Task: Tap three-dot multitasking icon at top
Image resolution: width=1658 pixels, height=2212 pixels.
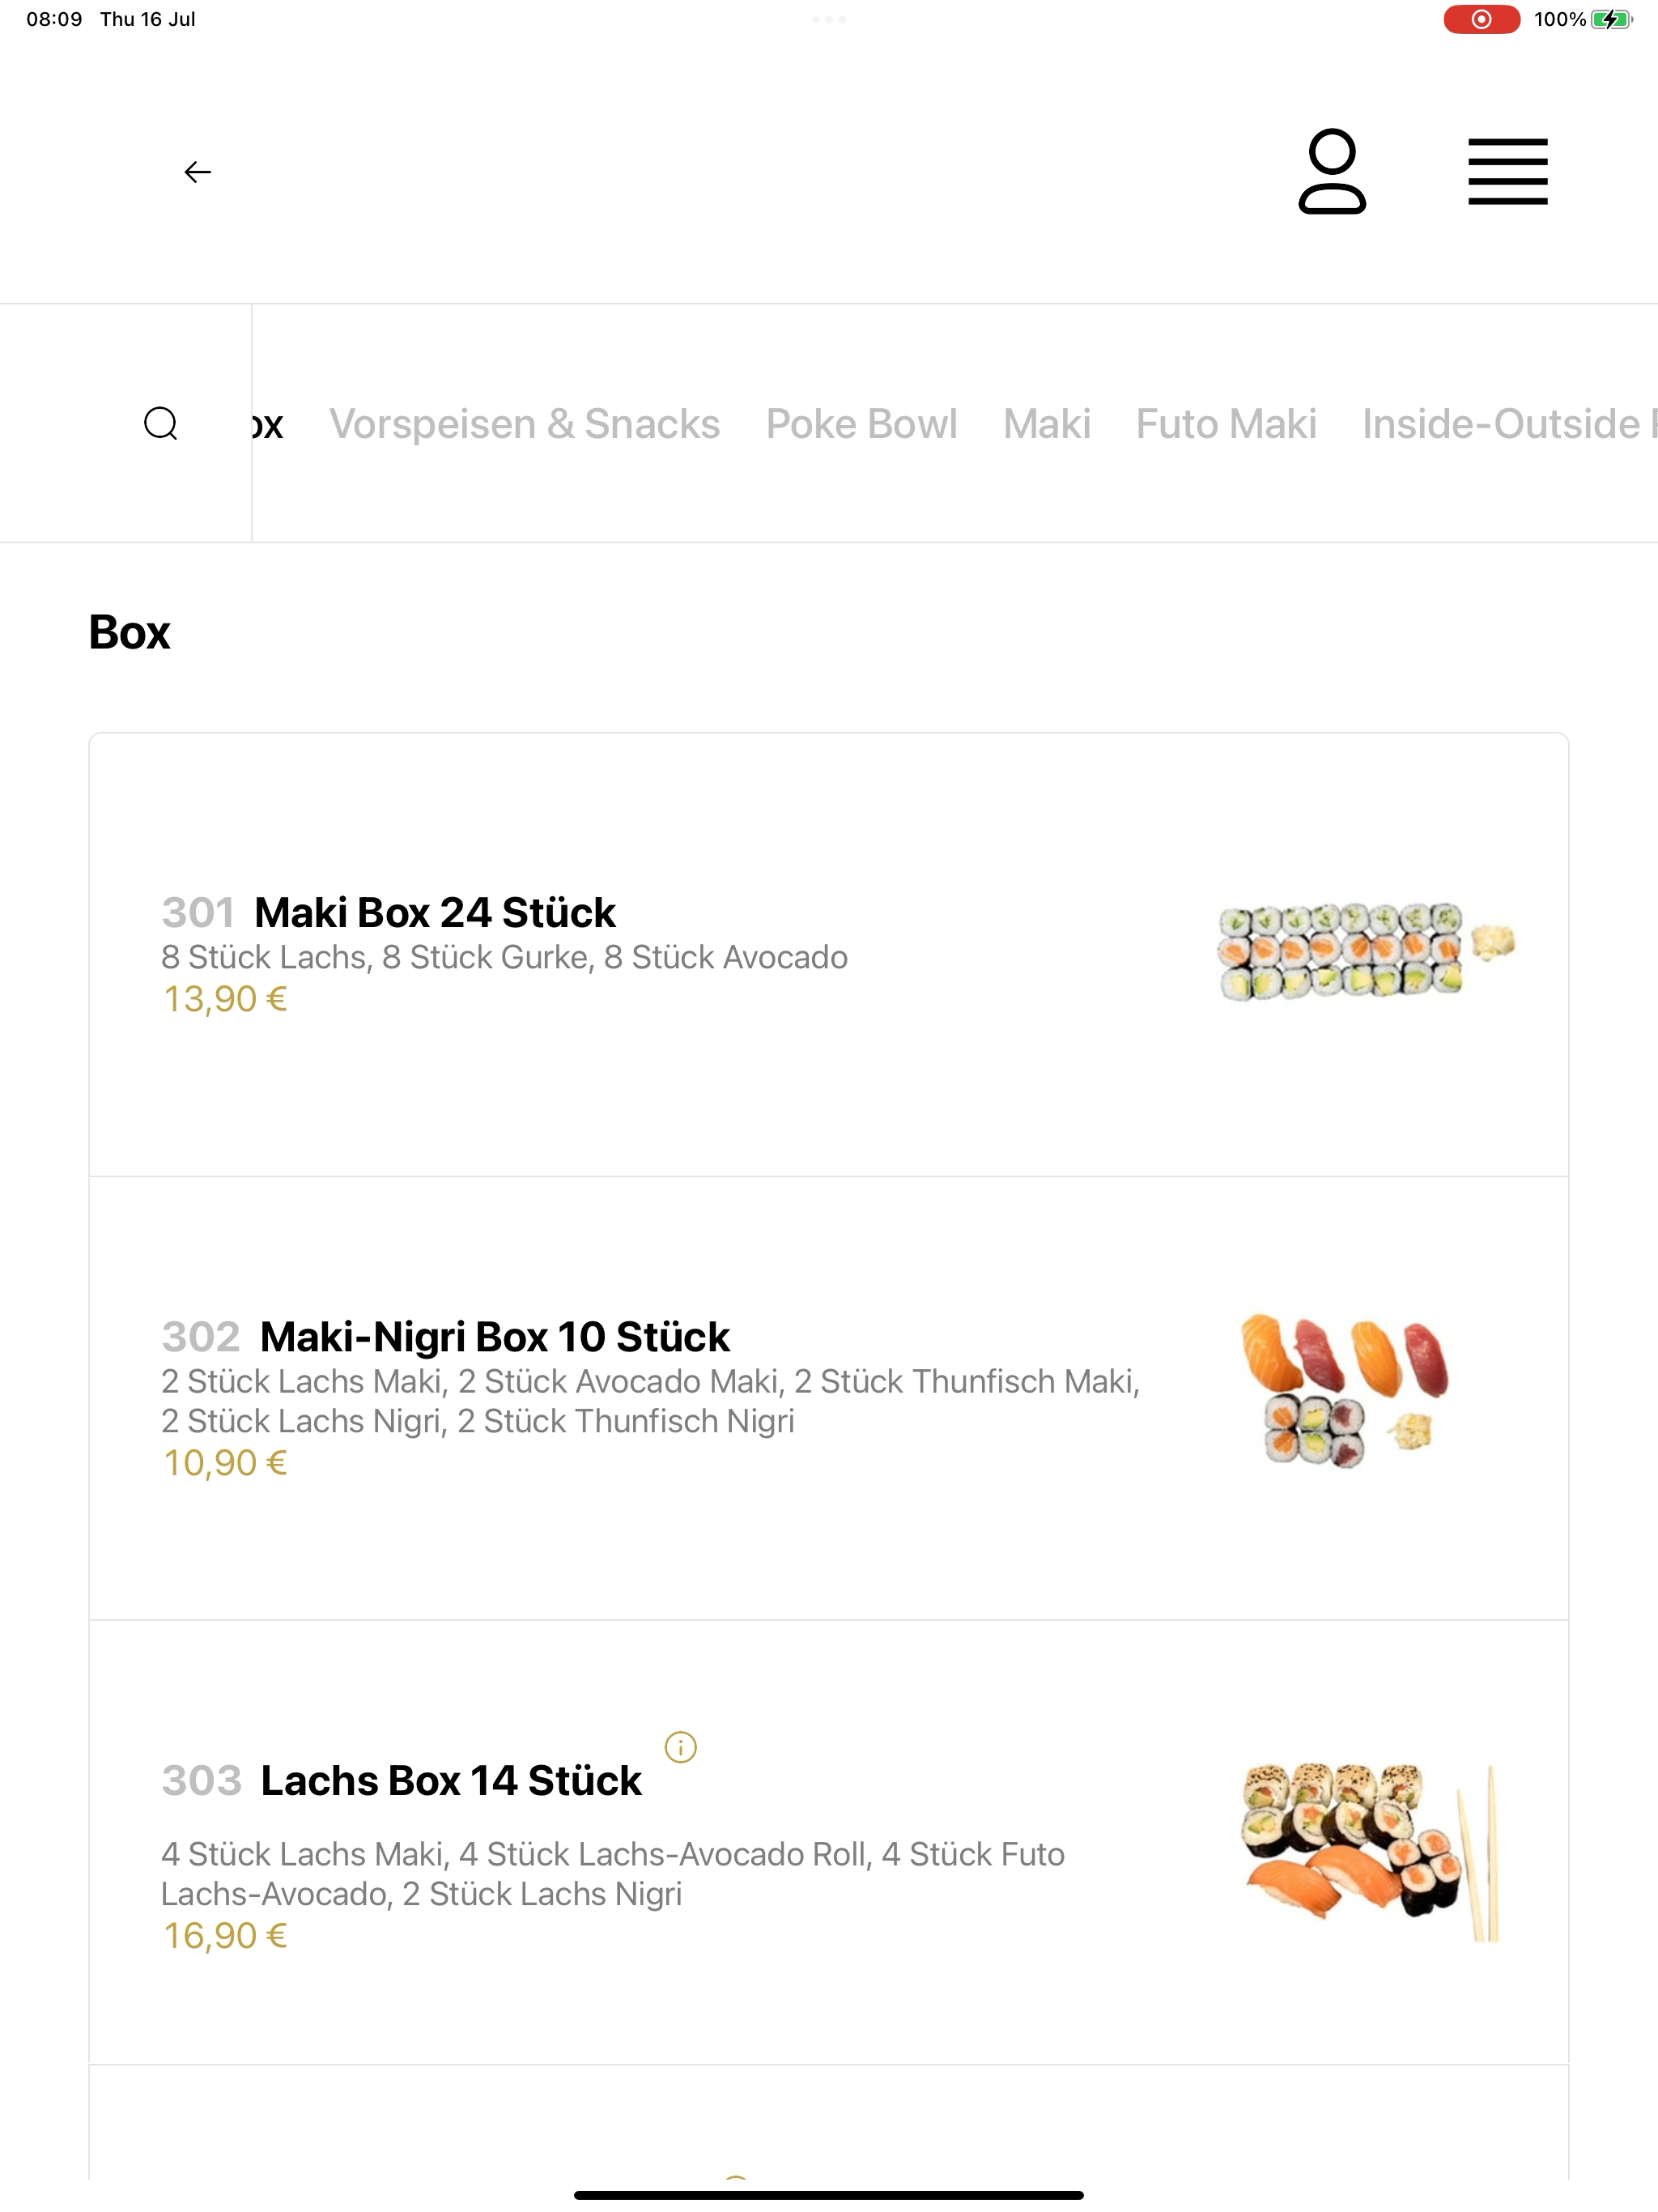Action: point(829,19)
